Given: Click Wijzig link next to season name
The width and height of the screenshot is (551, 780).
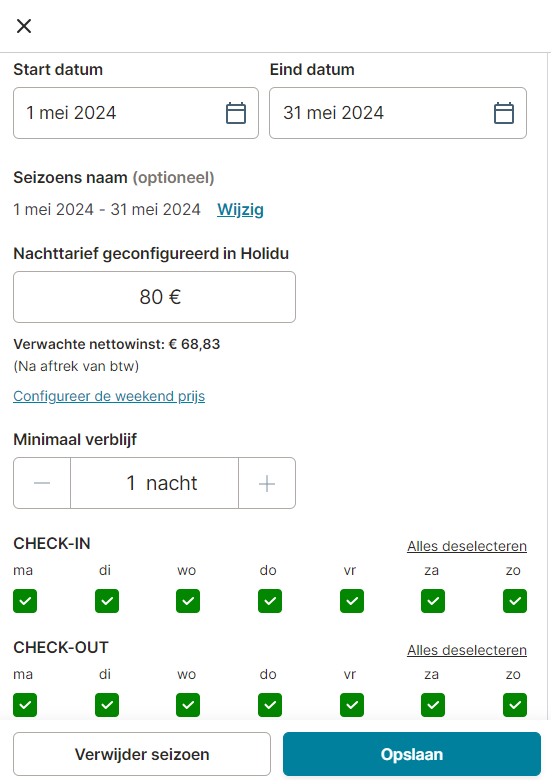Looking at the screenshot, I should [240, 209].
